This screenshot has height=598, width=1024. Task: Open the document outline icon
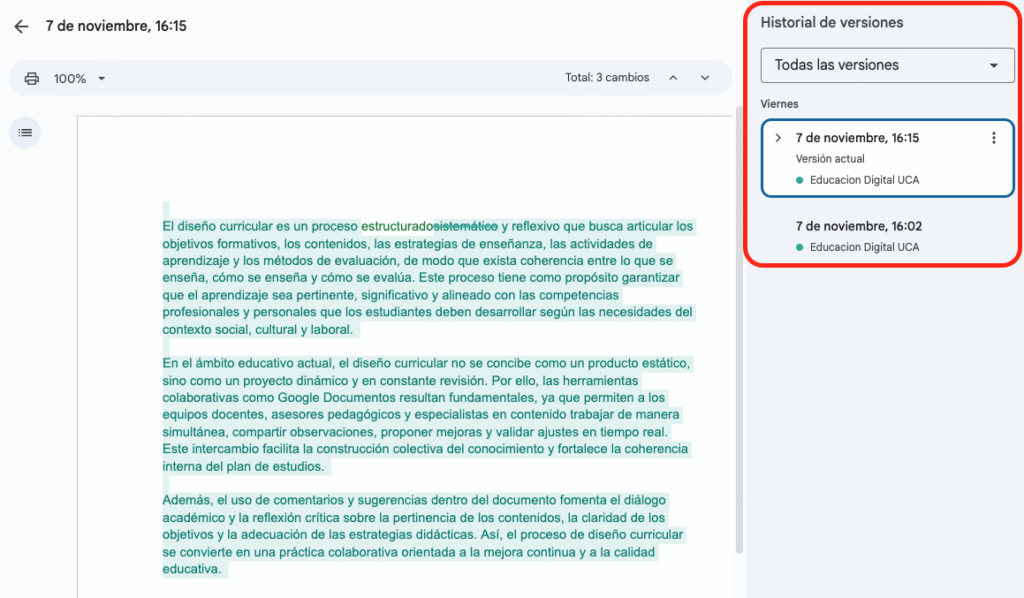pyautogui.click(x=25, y=132)
